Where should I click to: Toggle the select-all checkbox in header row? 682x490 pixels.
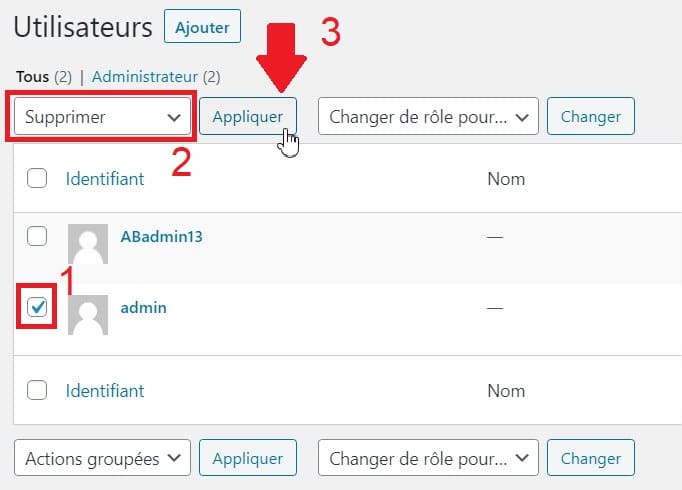(37, 179)
